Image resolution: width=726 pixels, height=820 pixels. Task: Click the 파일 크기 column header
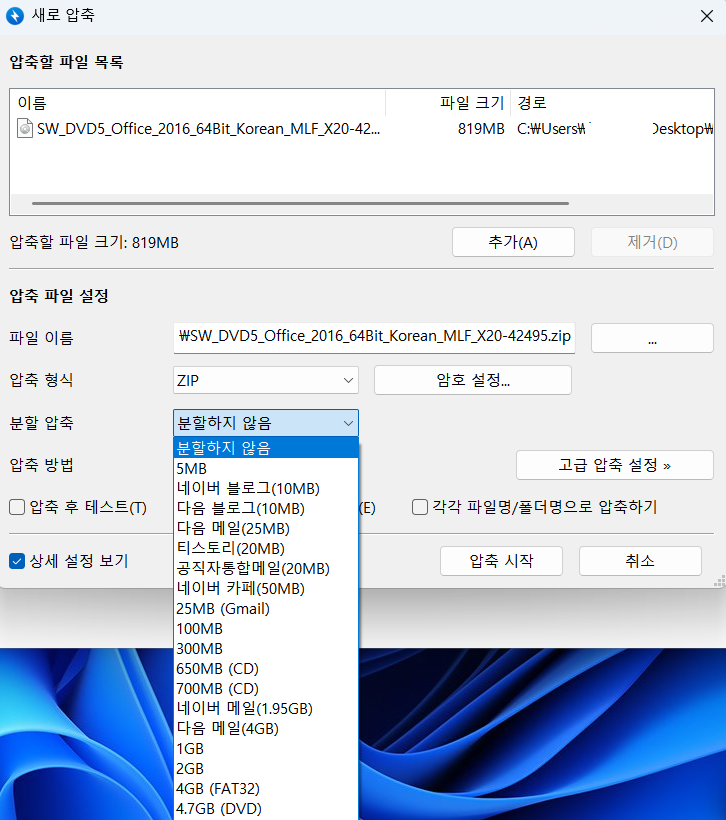tap(448, 102)
